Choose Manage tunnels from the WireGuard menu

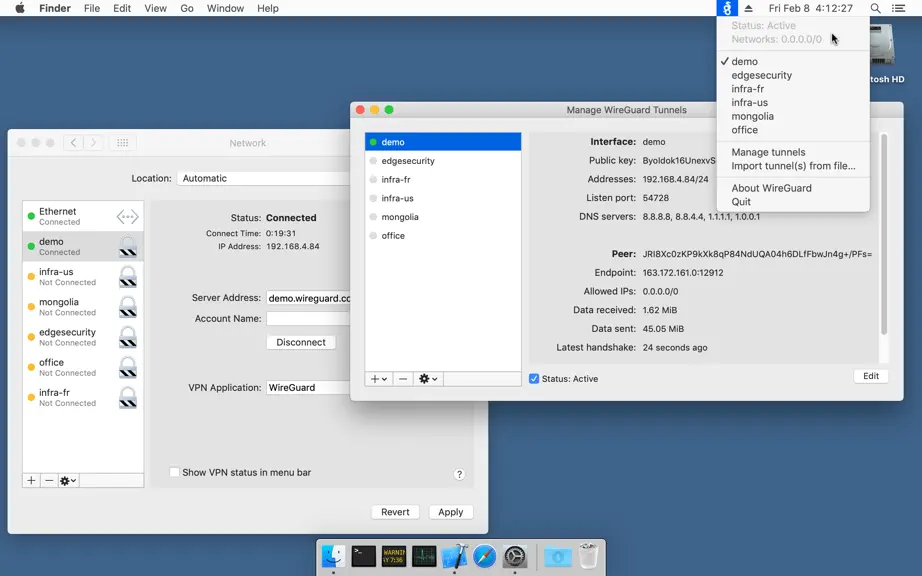tap(768, 152)
